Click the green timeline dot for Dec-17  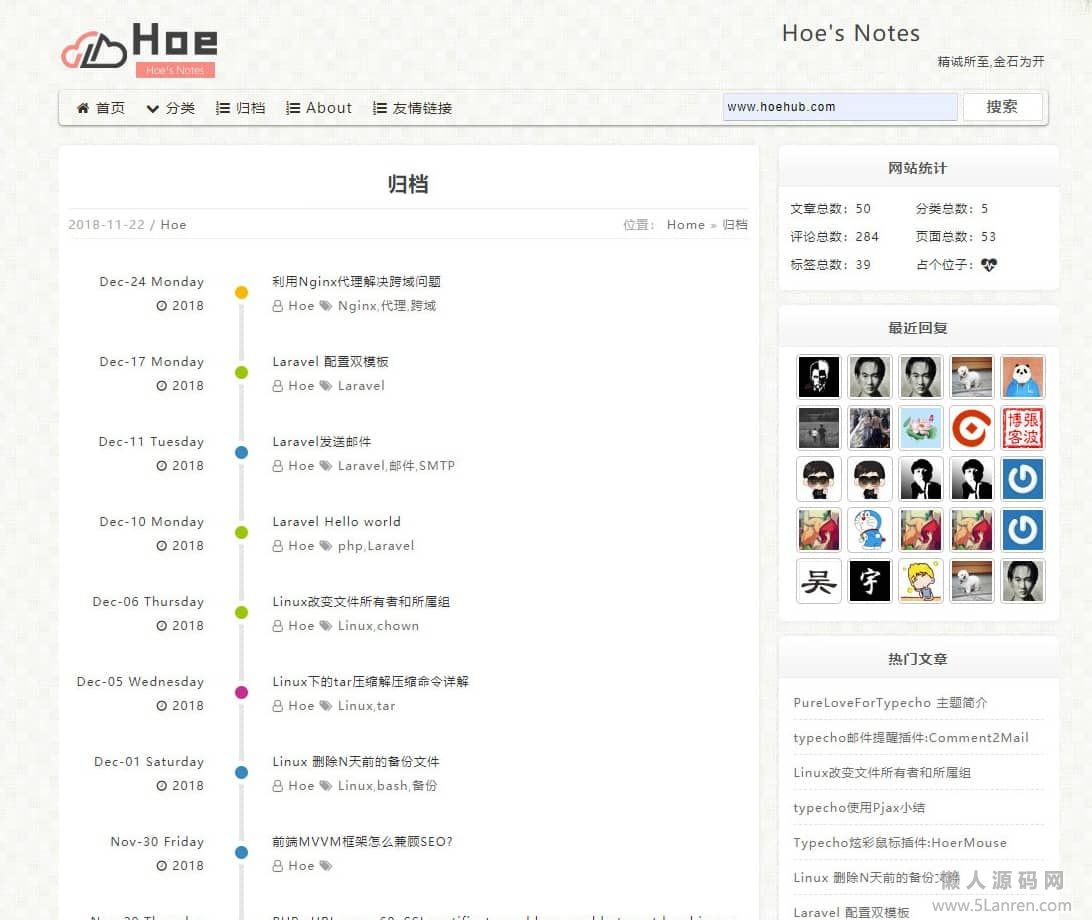tap(242, 373)
